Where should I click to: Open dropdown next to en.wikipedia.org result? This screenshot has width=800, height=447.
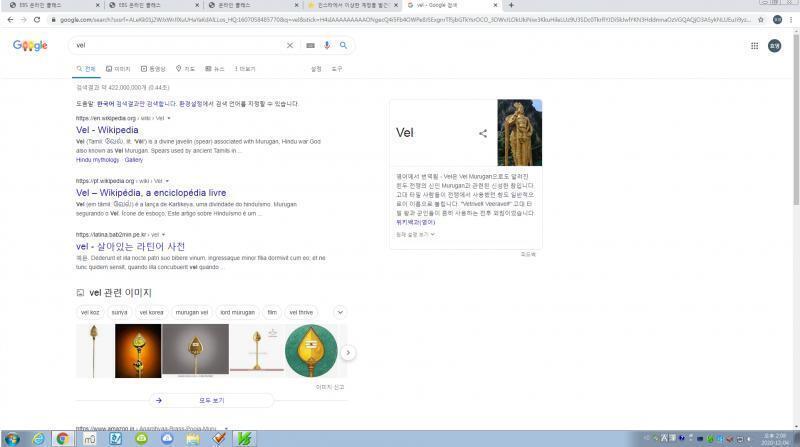[169, 118]
